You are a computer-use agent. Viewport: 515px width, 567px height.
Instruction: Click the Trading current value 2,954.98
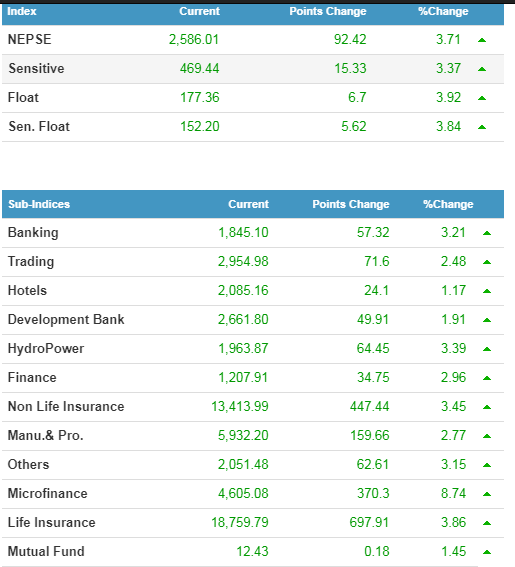pos(243,261)
